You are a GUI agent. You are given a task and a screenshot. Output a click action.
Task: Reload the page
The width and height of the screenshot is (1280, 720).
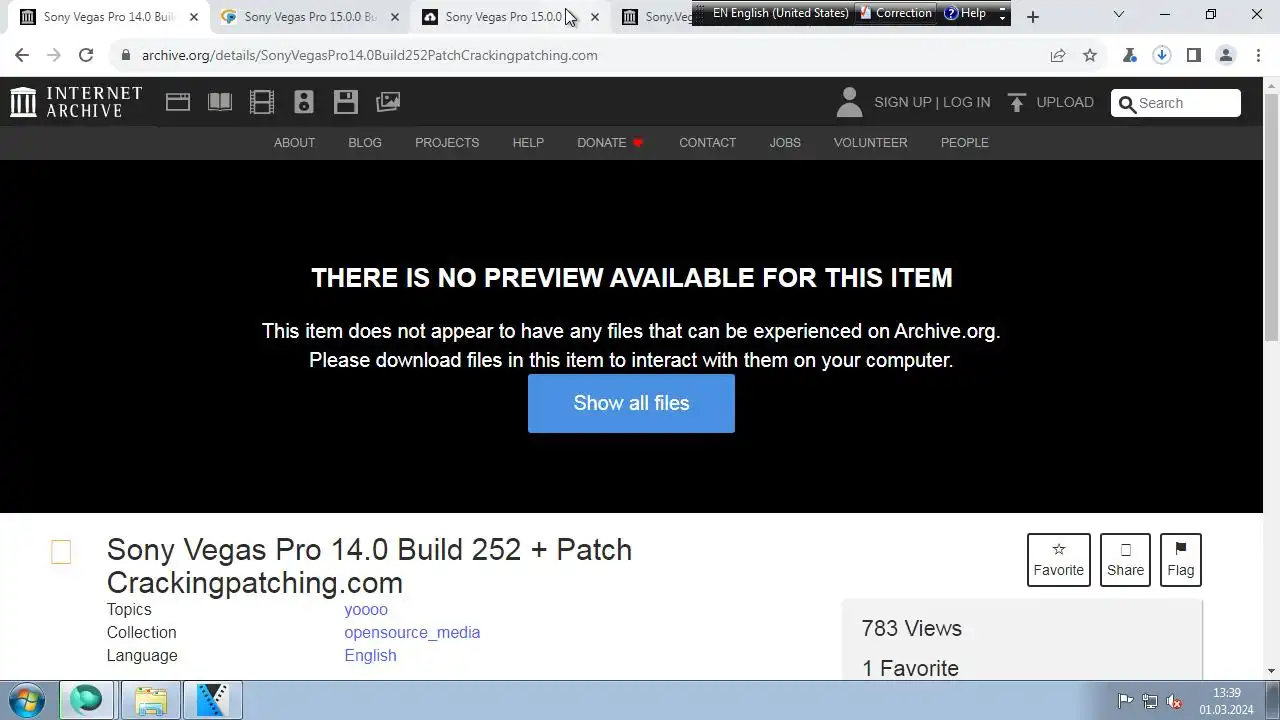click(x=86, y=55)
